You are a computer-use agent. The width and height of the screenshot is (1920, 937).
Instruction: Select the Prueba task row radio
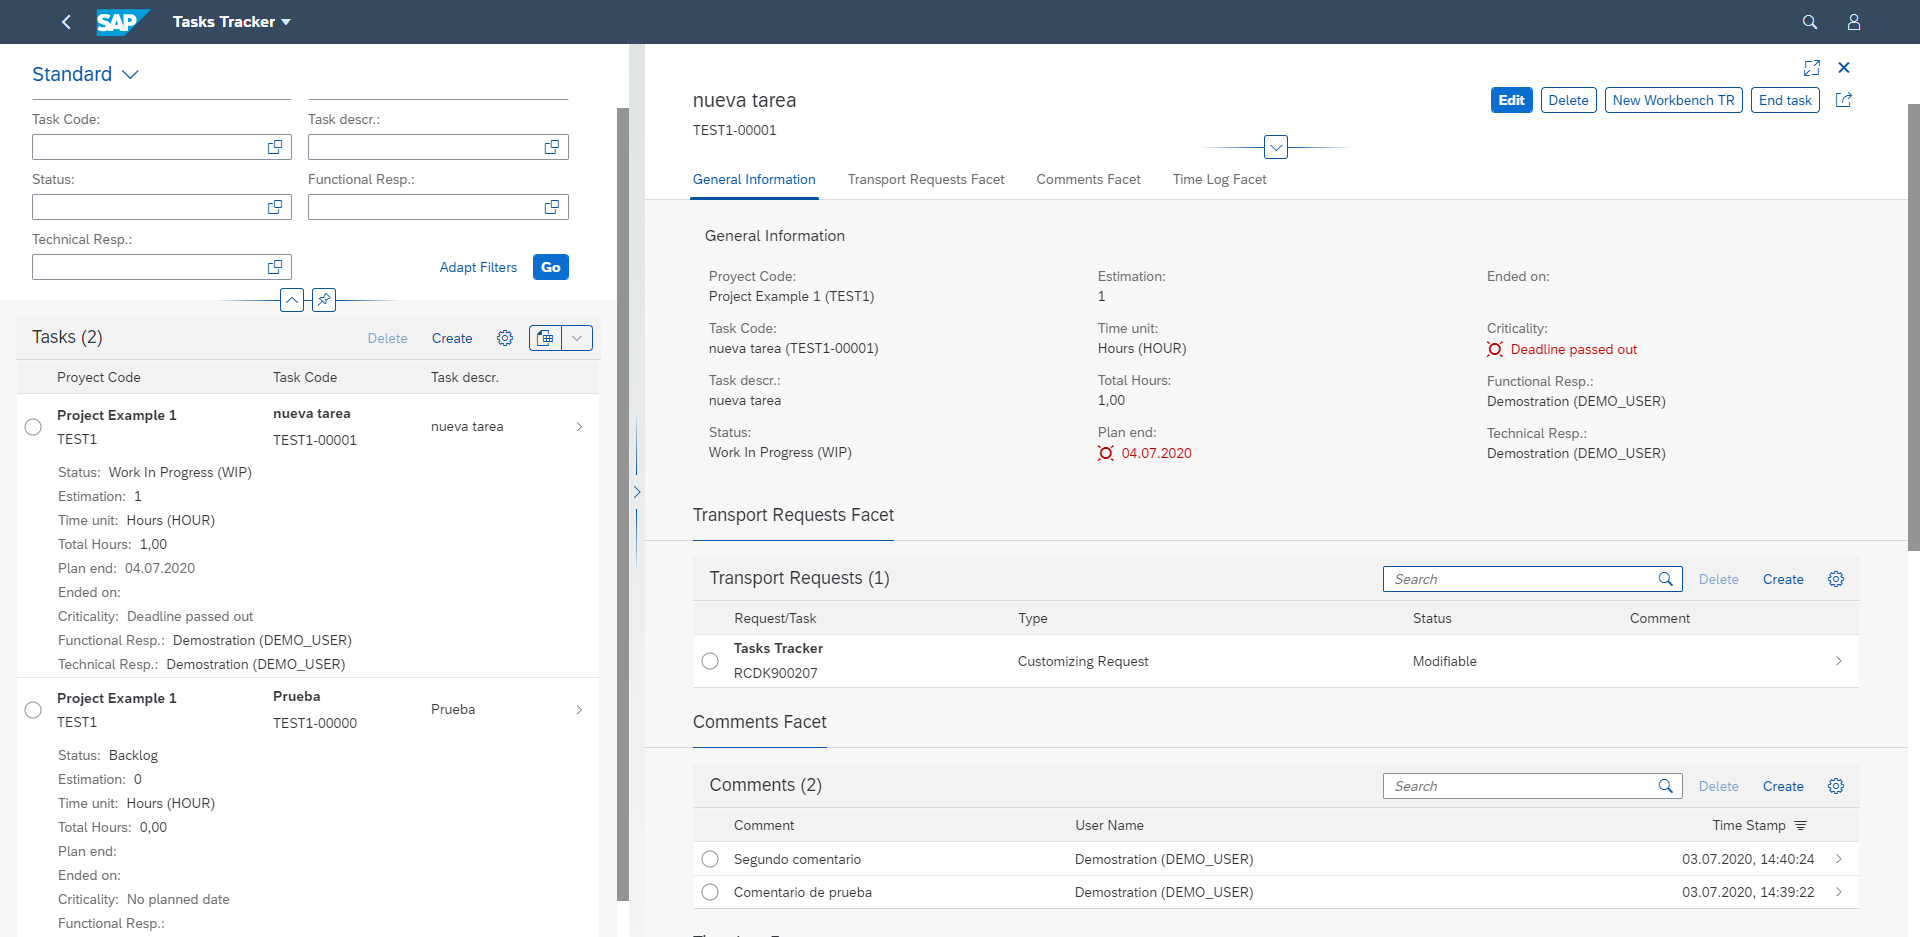click(x=33, y=710)
